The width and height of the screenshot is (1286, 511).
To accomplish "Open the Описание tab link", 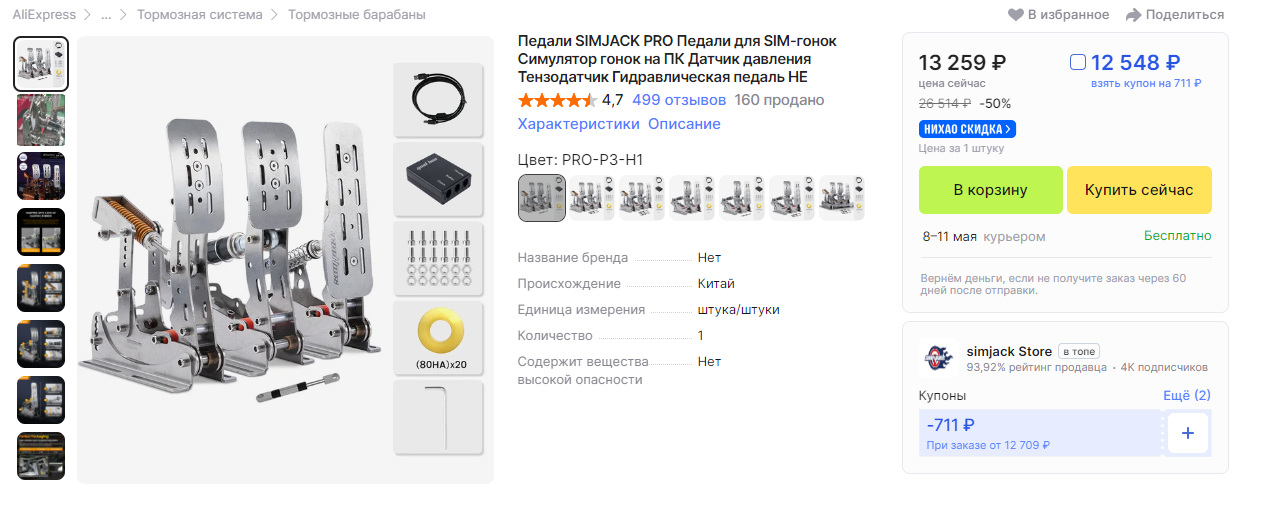I will click(x=684, y=124).
